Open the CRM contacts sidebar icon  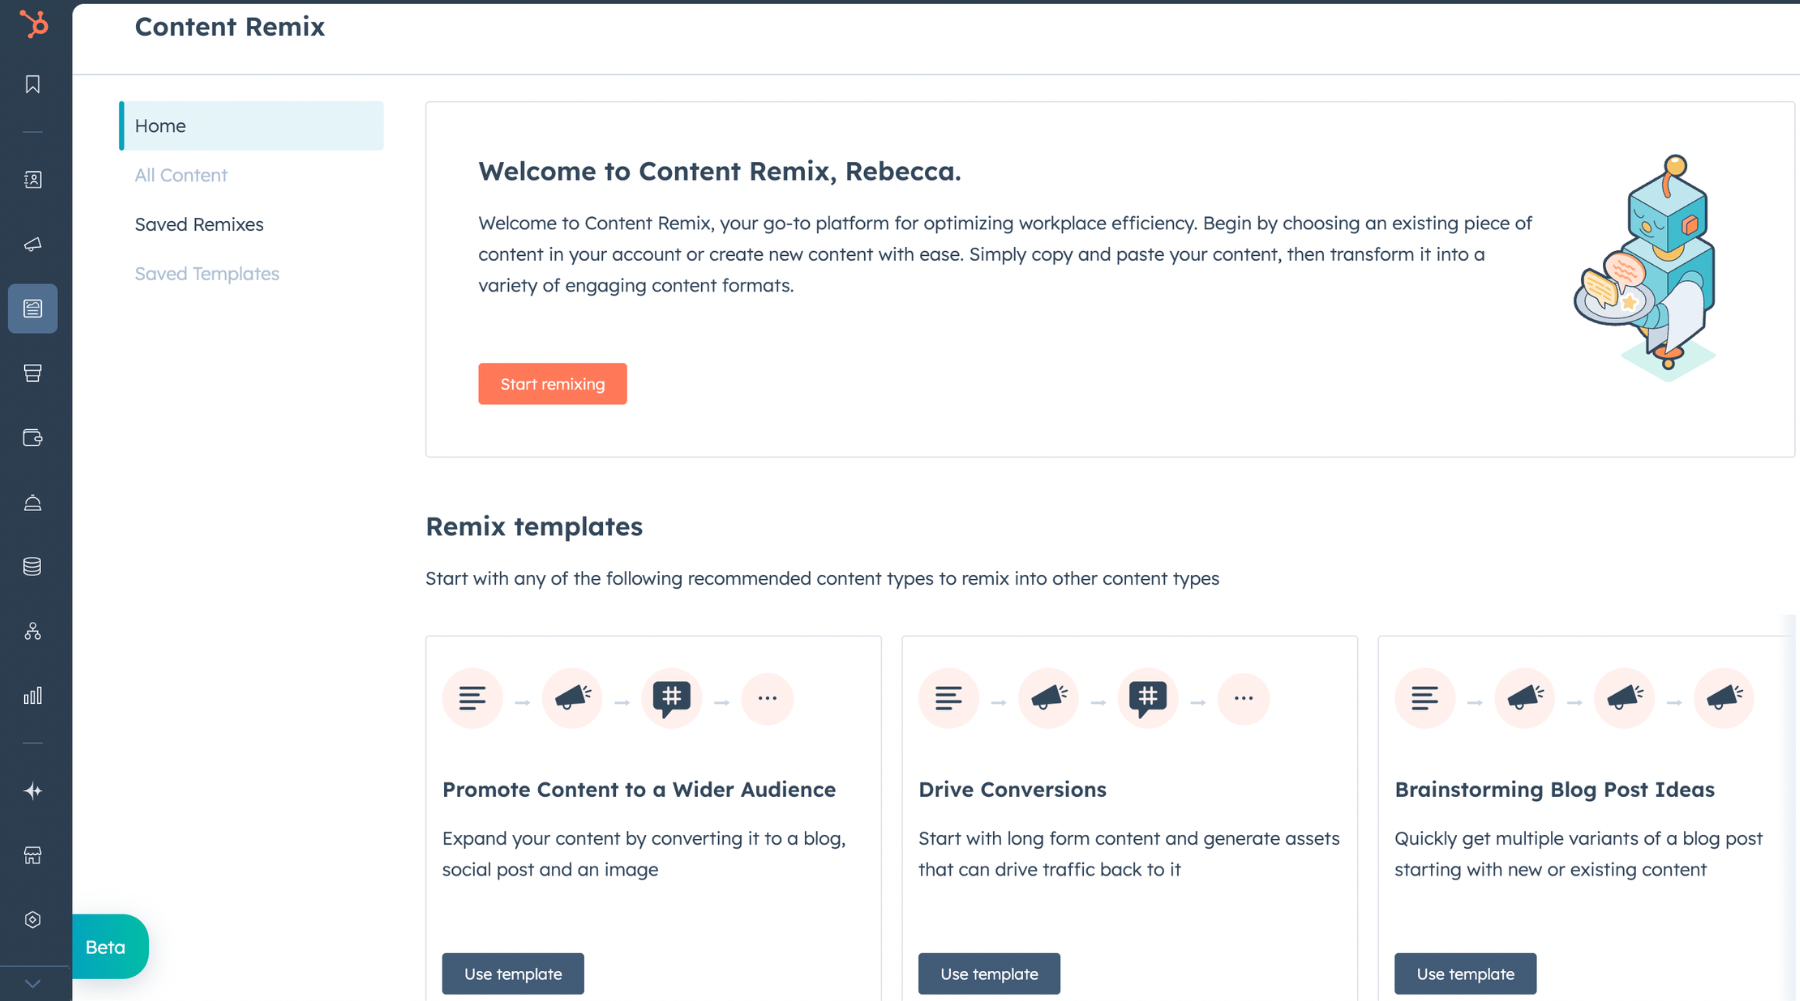[x=33, y=180]
